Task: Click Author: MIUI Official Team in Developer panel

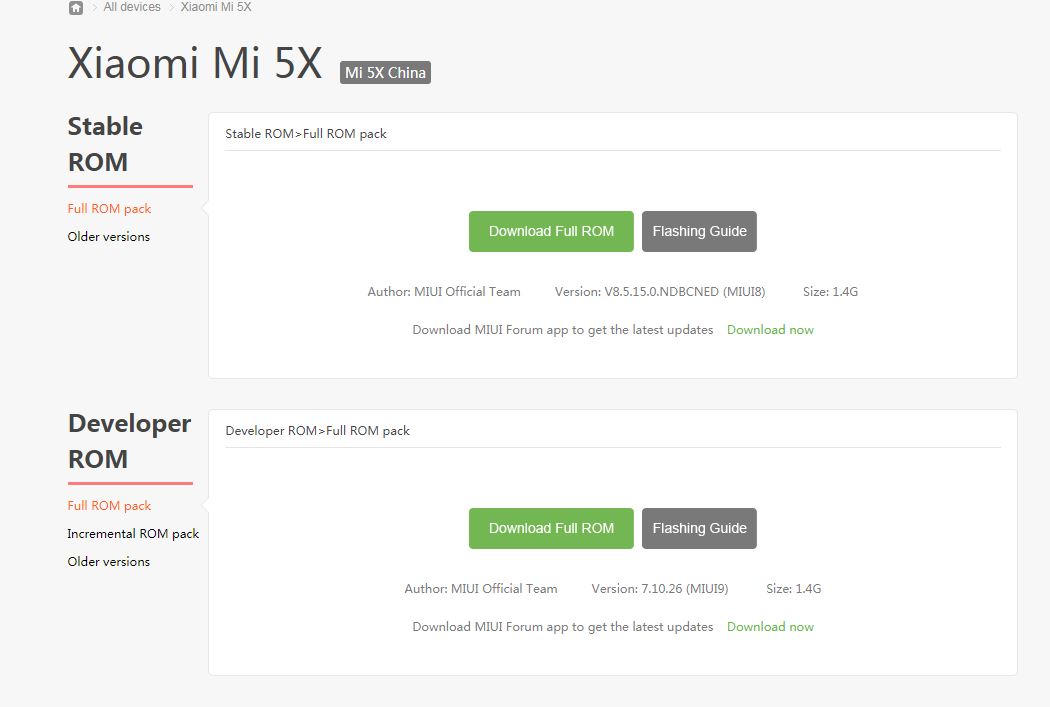Action: coord(481,588)
